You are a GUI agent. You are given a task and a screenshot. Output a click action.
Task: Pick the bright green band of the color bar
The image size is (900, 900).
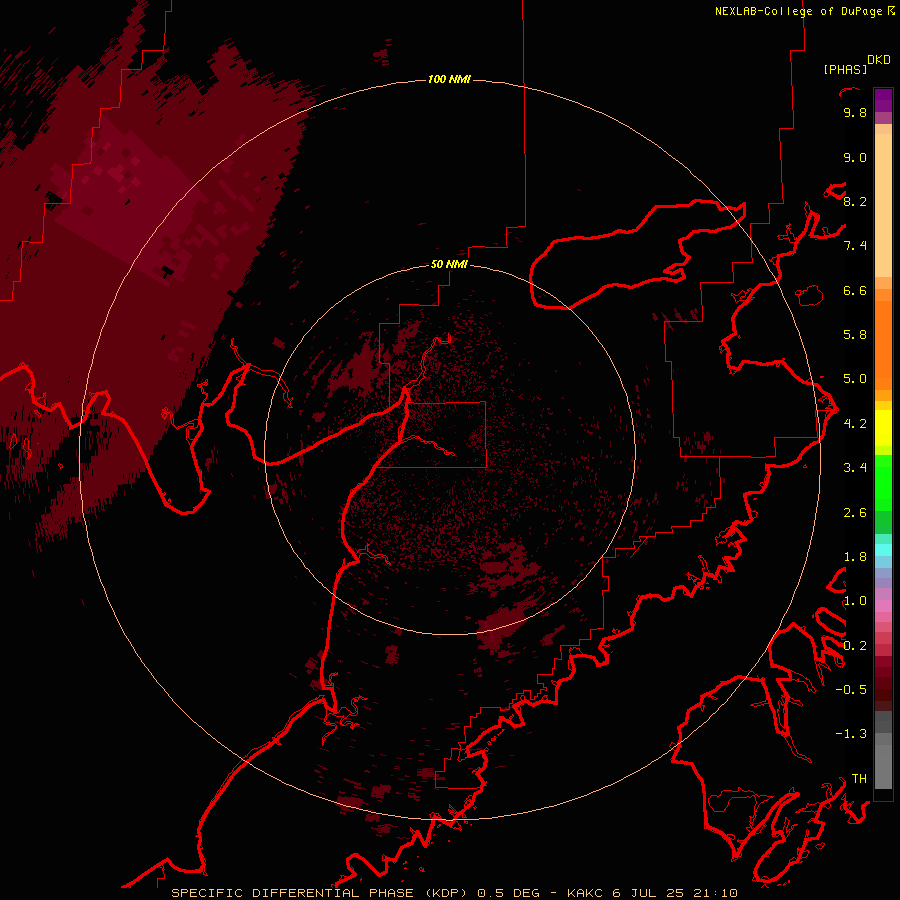[883, 482]
